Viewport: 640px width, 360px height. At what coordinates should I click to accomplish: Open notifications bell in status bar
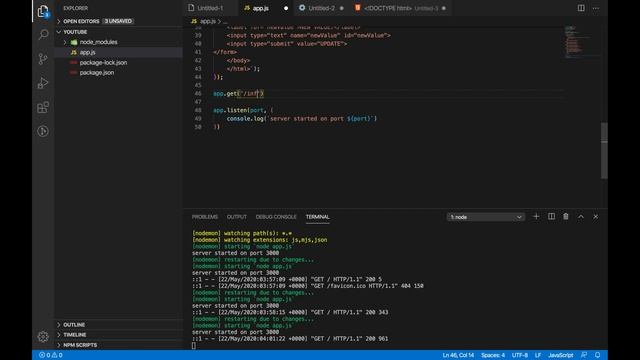point(598,355)
